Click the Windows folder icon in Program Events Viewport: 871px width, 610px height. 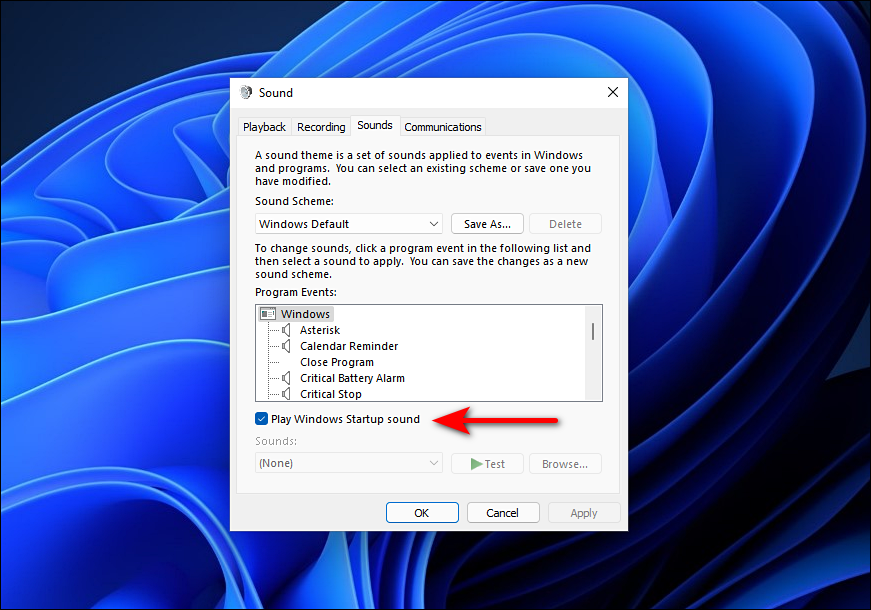[267, 313]
